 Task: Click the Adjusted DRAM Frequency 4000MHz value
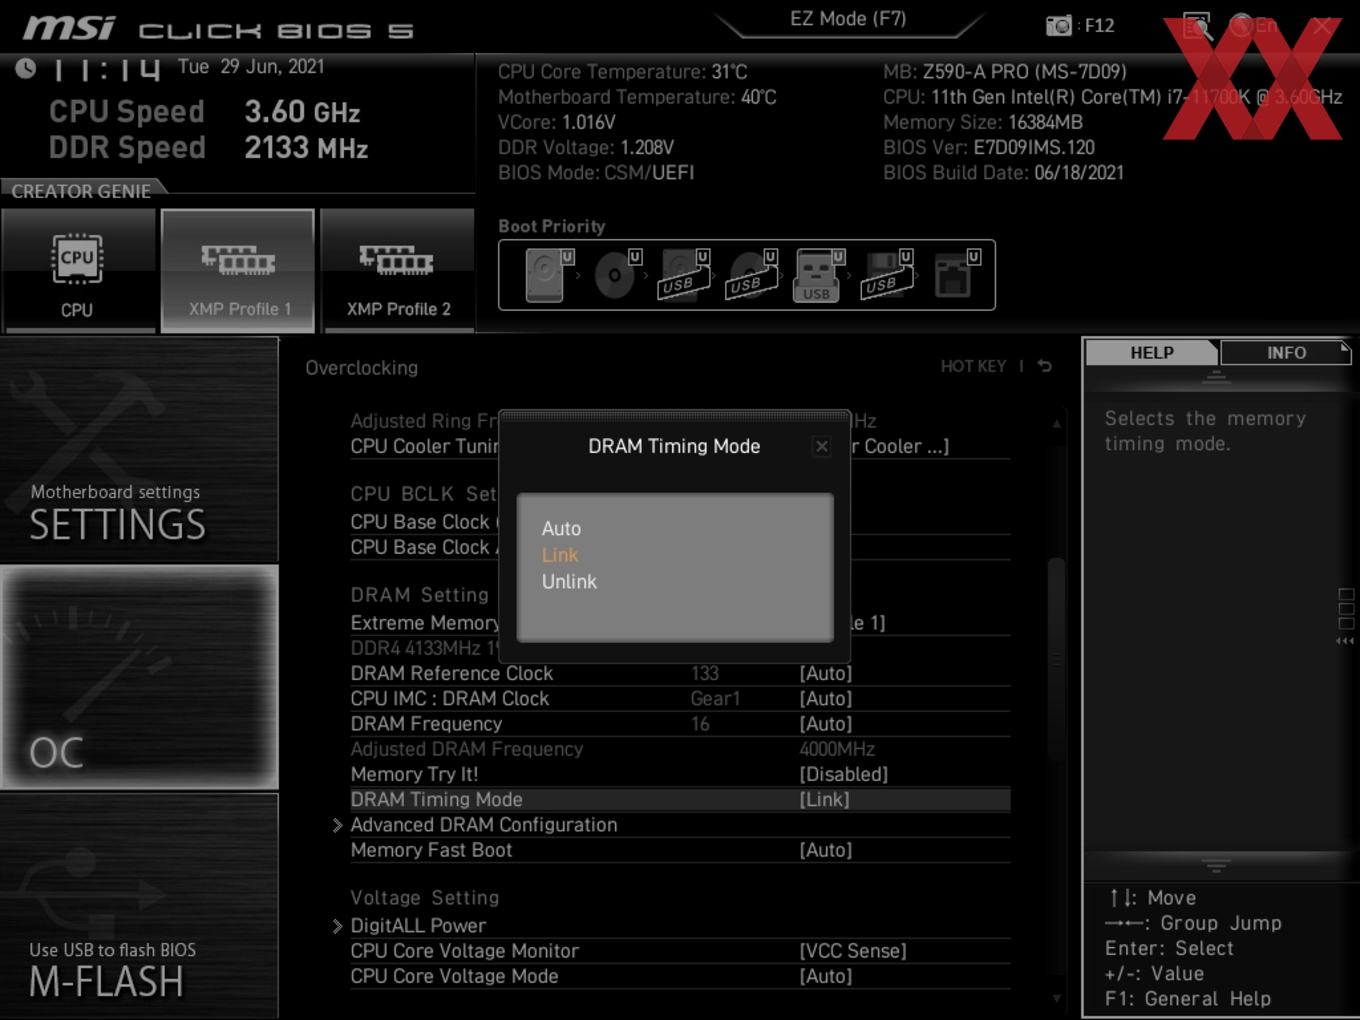pyautogui.click(x=837, y=749)
